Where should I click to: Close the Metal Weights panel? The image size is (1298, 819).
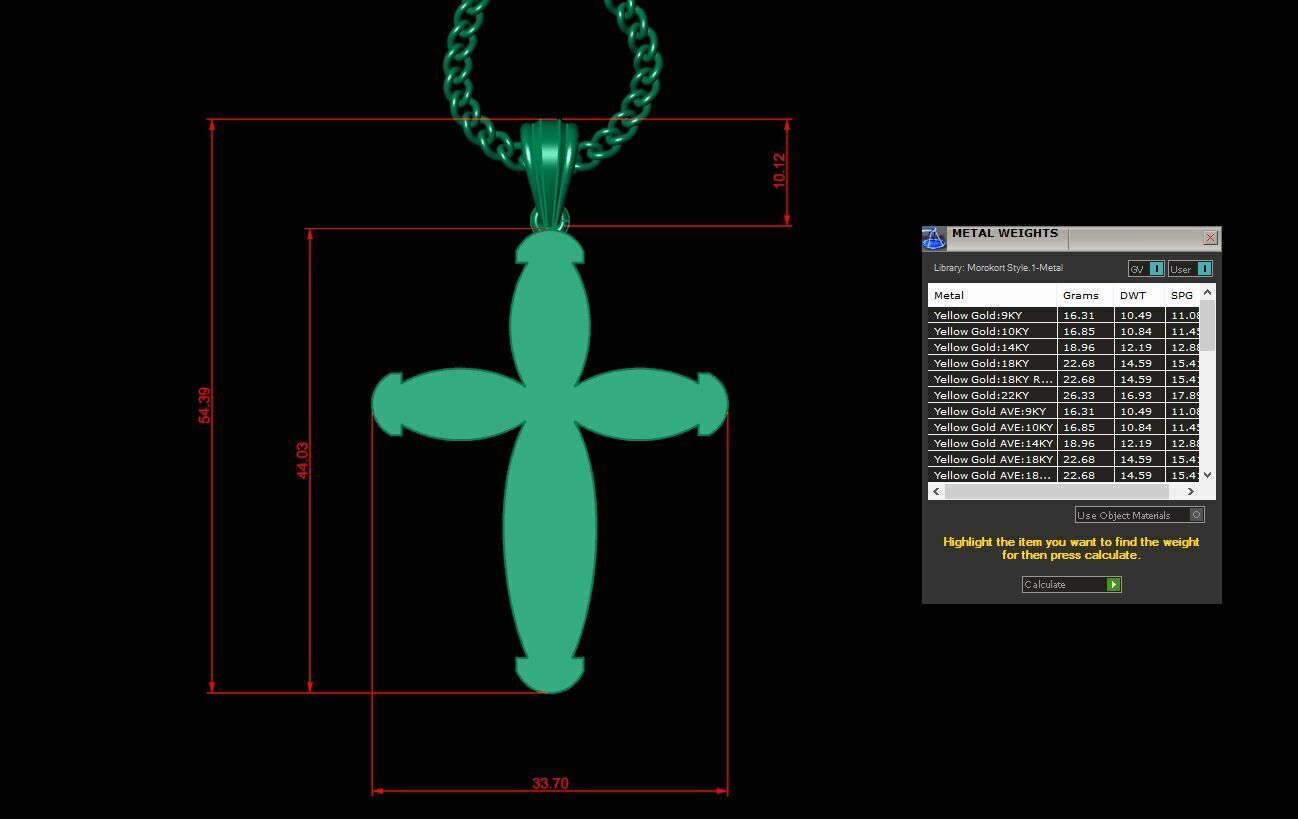coord(1210,238)
